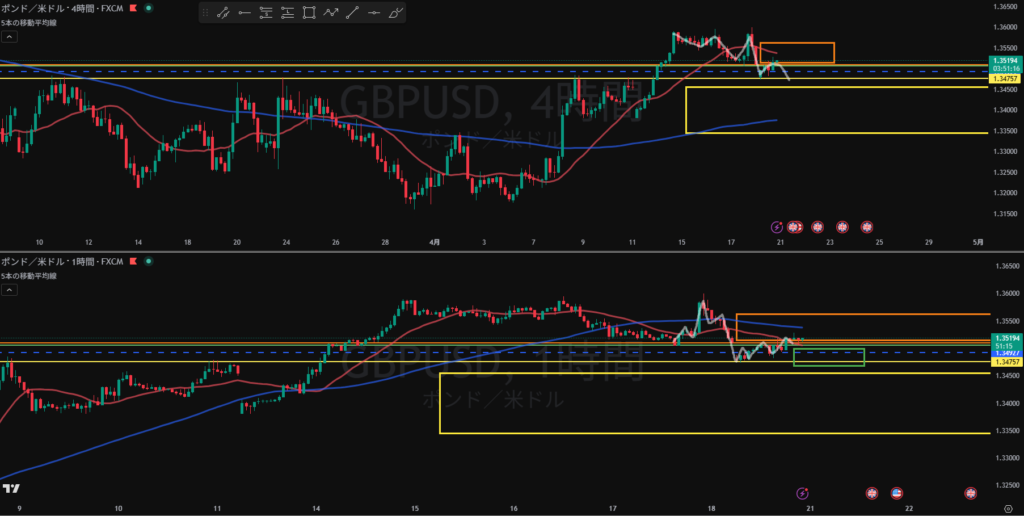
Task: Click the orange rectangle on the 4-hour chart
Action: pos(796,52)
